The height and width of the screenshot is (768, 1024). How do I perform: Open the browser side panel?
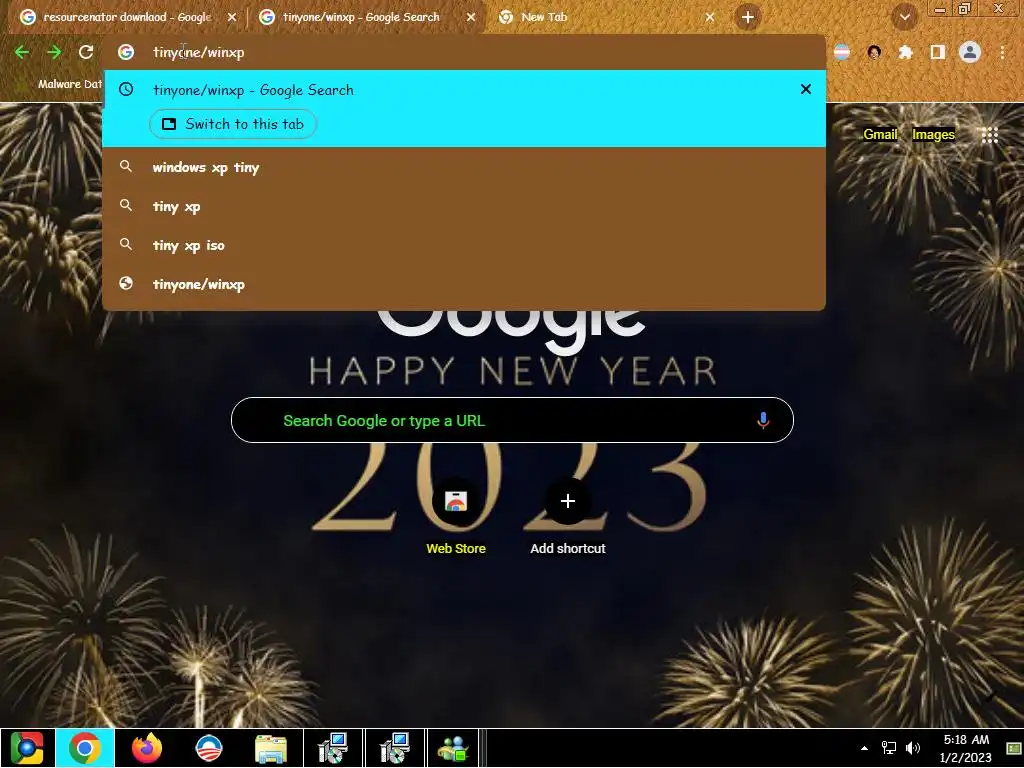(938, 52)
